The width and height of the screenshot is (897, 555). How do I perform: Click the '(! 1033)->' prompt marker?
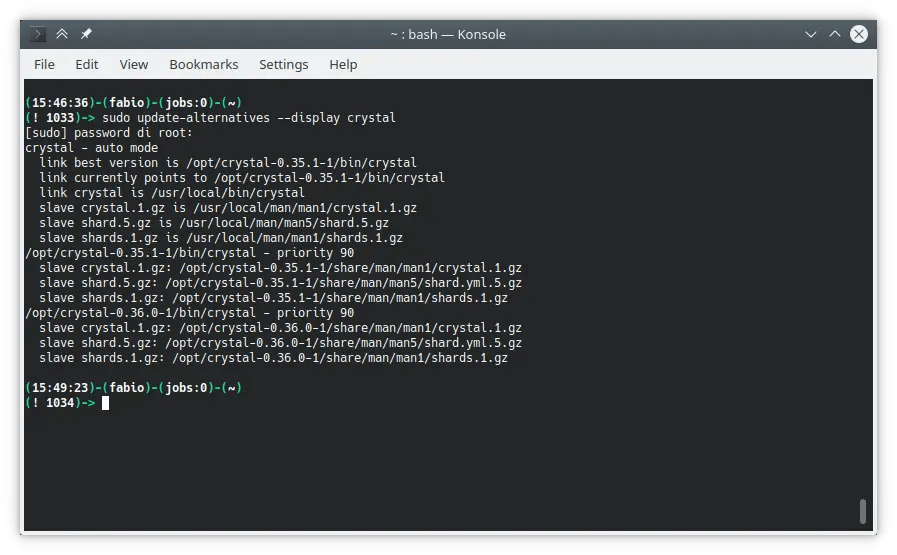pos(60,118)
